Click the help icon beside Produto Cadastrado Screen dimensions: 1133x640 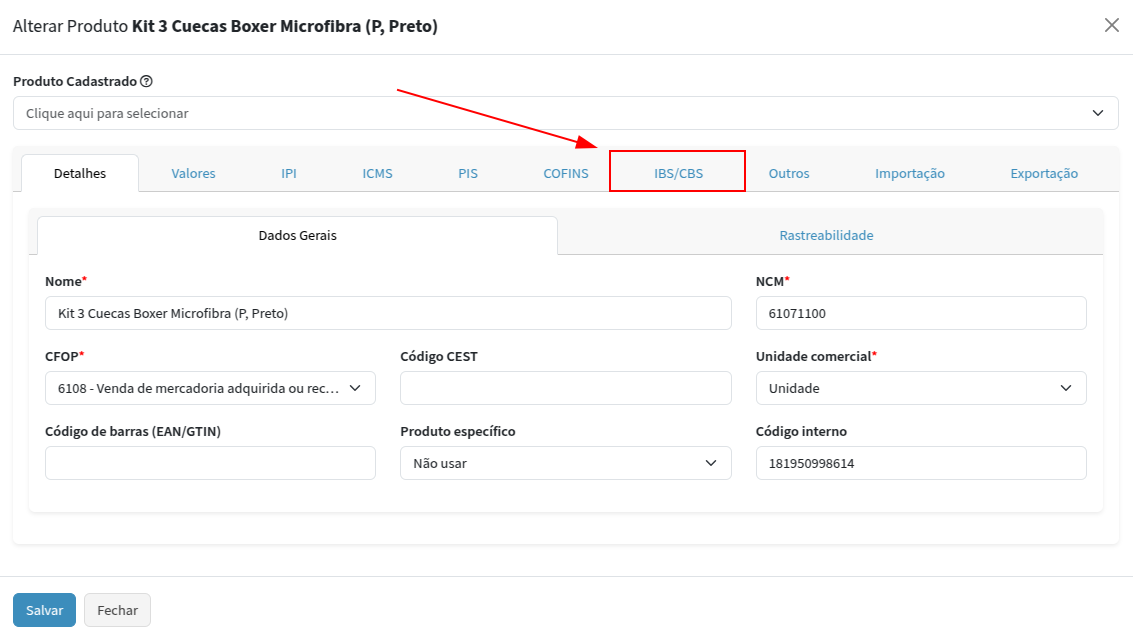point(146,81)
